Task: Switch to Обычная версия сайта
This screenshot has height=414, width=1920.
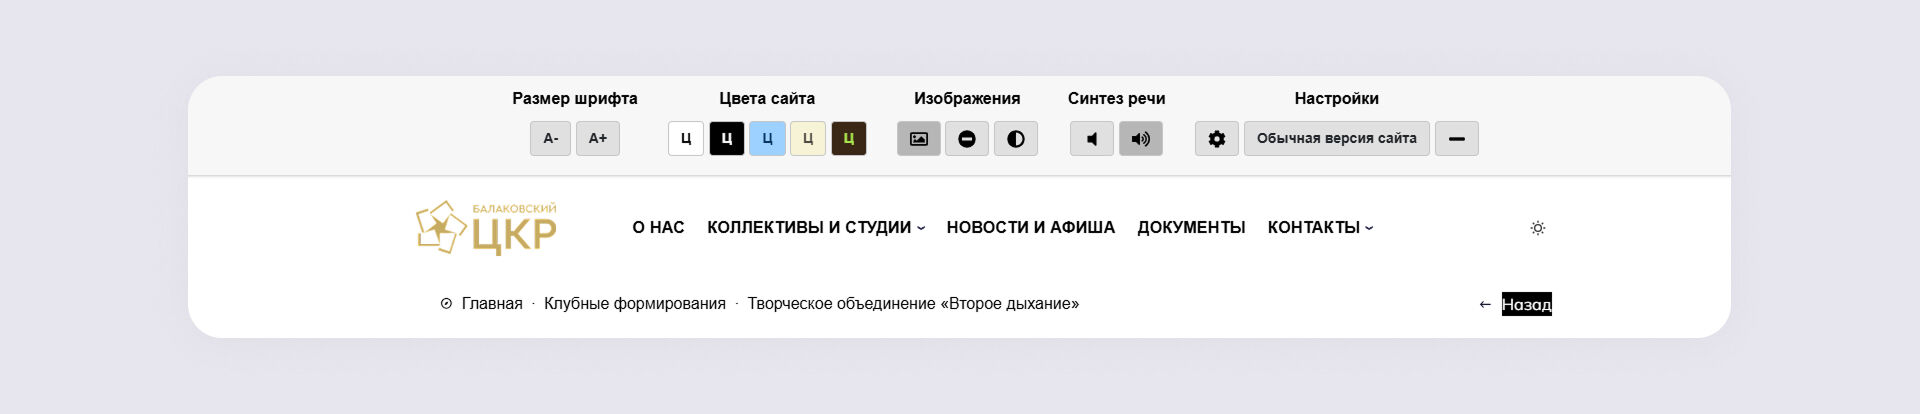Action: [x=1336, y=139]
